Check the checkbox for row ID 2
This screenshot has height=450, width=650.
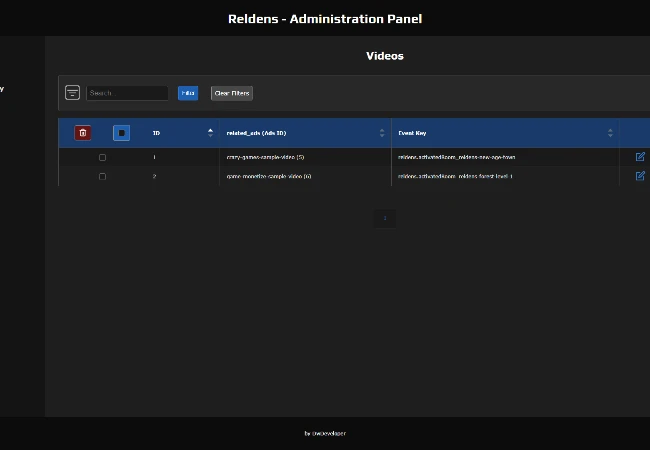point(102,177)
